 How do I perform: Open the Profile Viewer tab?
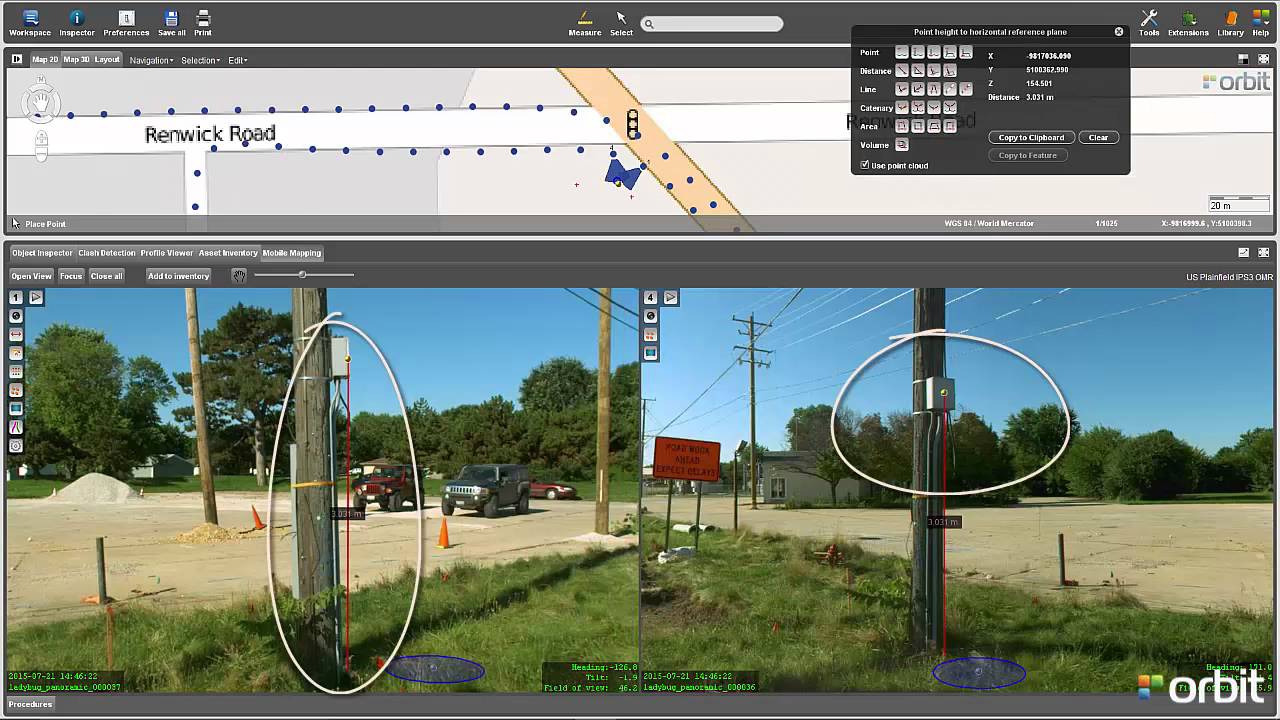click(167, 253)
